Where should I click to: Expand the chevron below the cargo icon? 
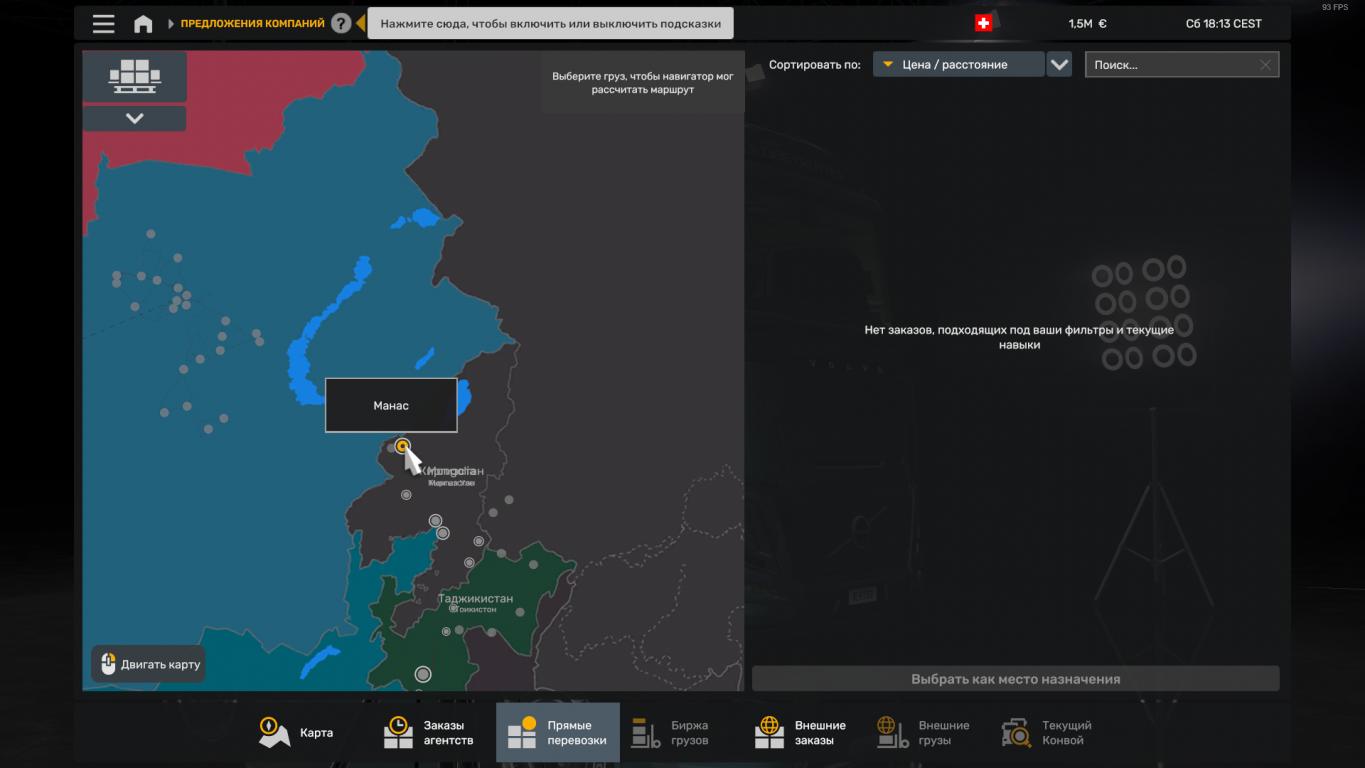[134, 119]
